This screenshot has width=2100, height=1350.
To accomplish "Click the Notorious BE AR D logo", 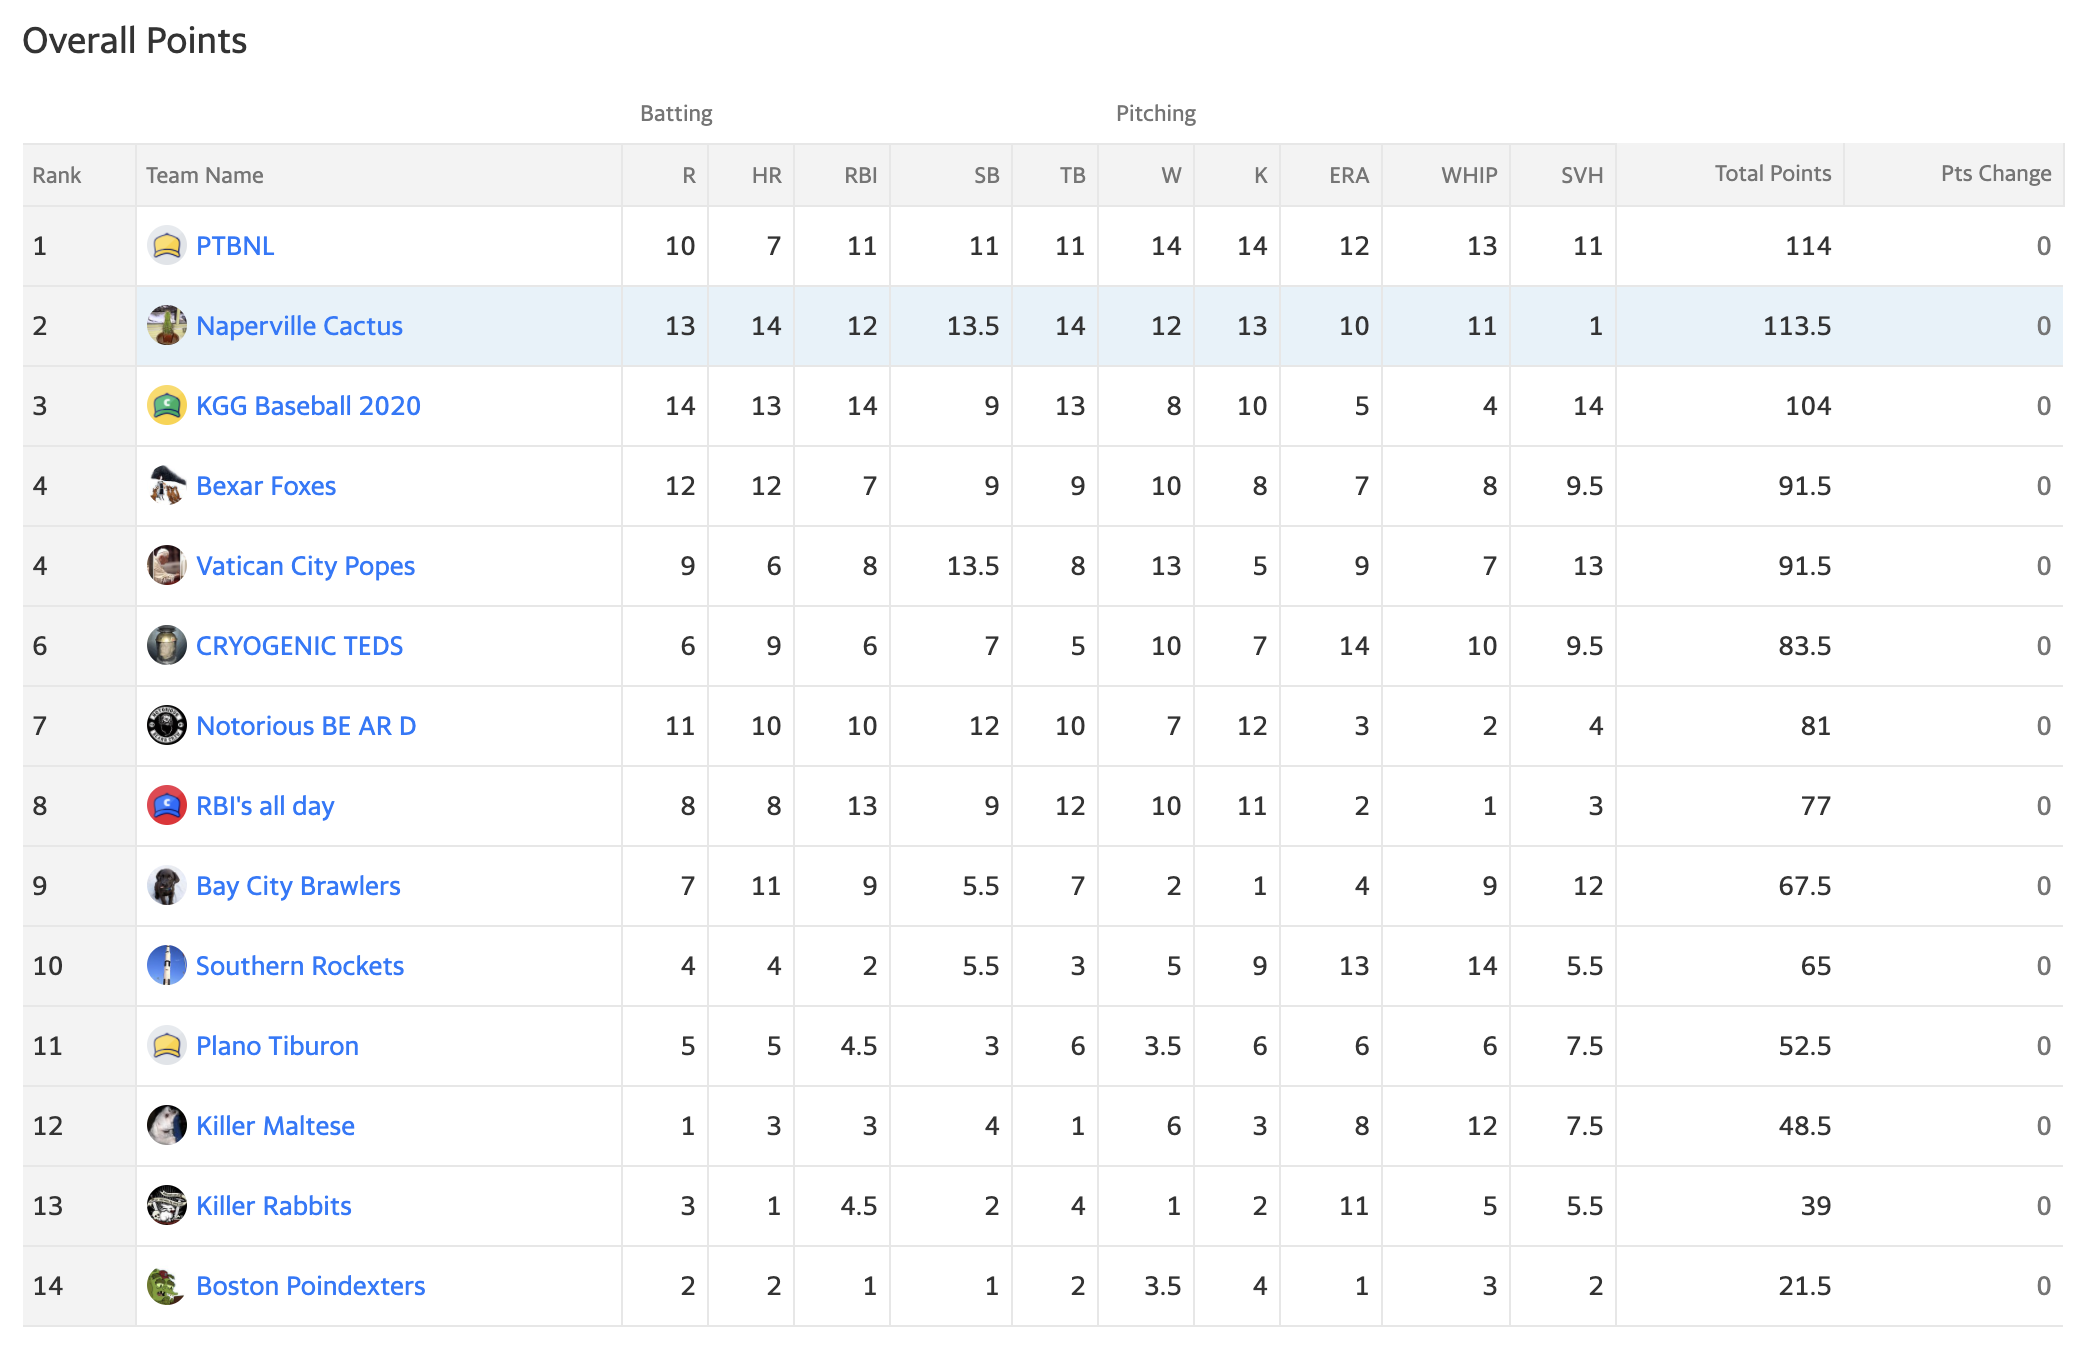I will click(x=167, y=725).
